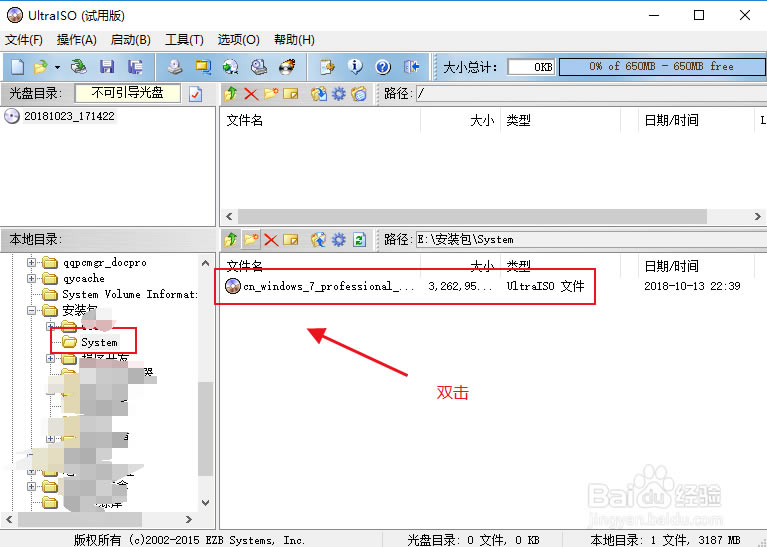The image size is (767, 547).
Task: Sort disc files by 日期/时间 column header
Action: pyautogui.click(x=695, y=120)
